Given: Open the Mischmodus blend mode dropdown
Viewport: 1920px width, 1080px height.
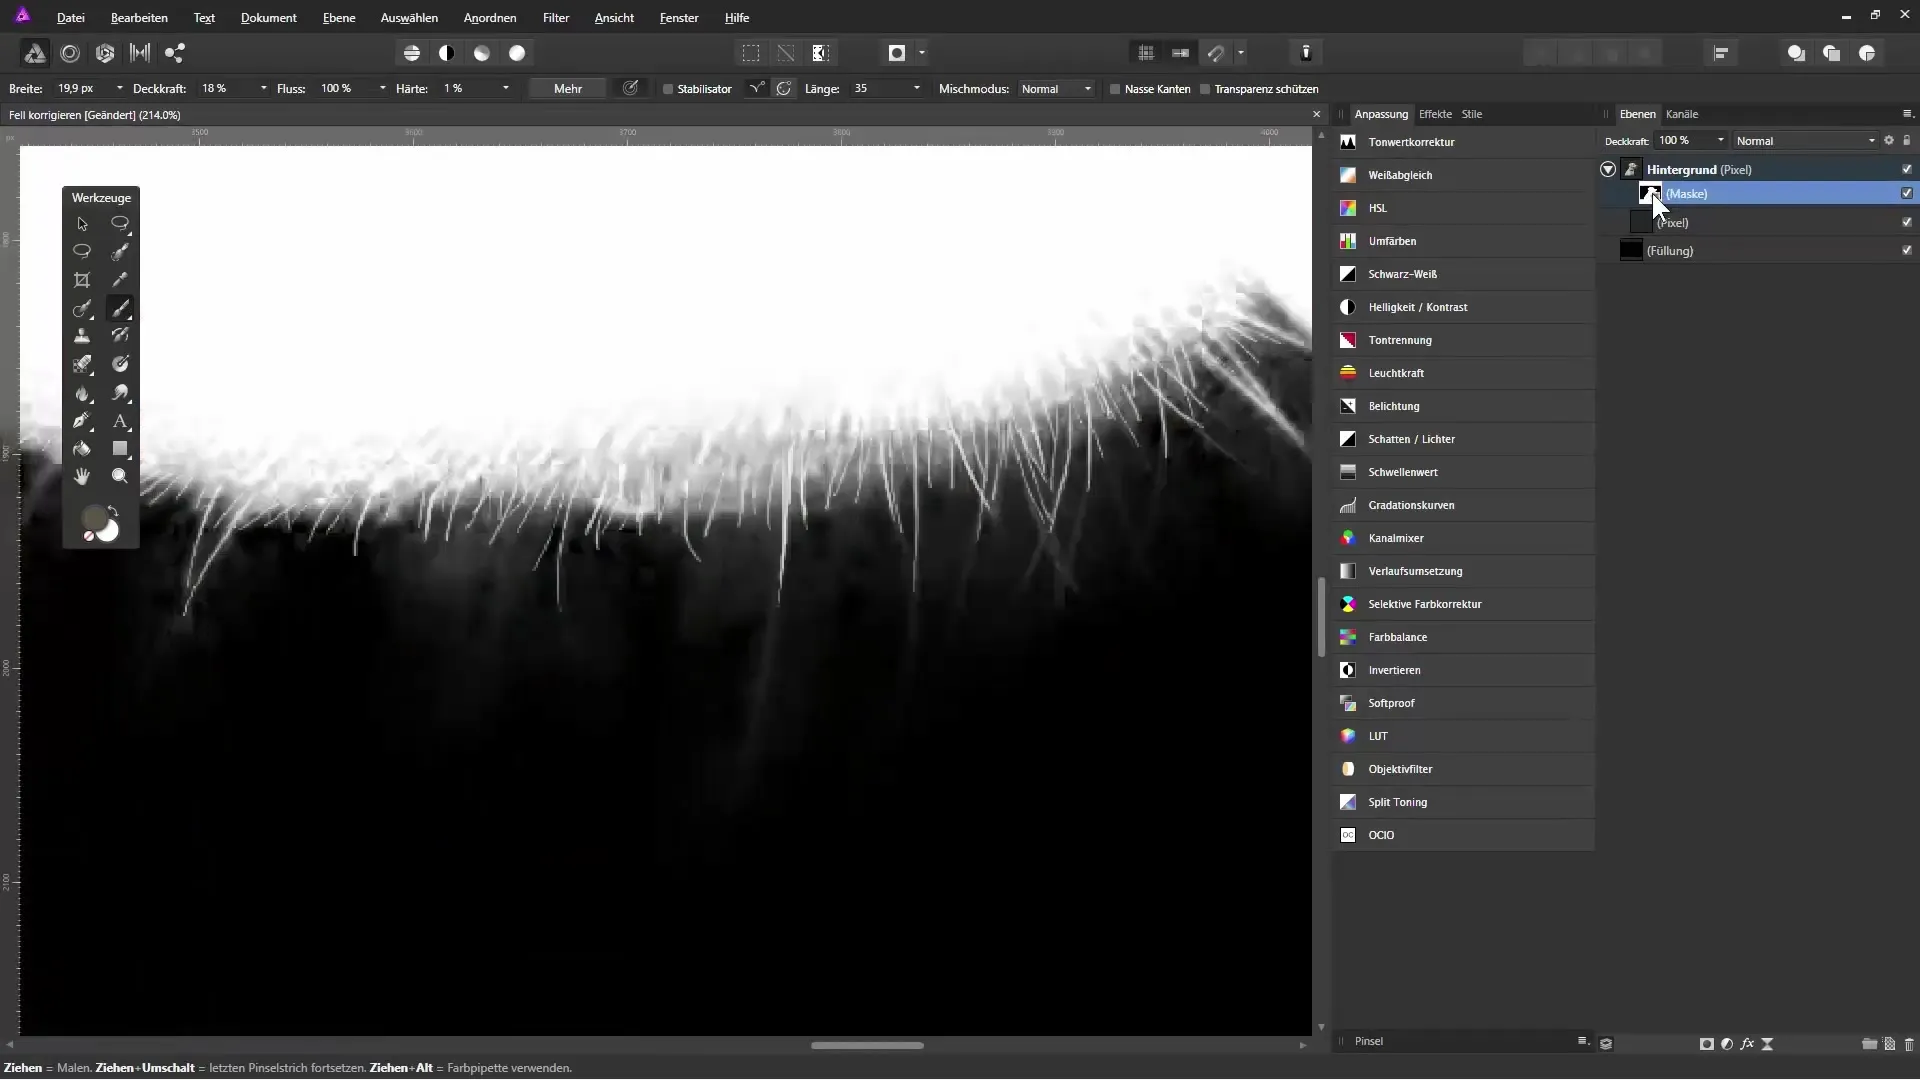Looking at the screenshot, I should [1056, 89].
